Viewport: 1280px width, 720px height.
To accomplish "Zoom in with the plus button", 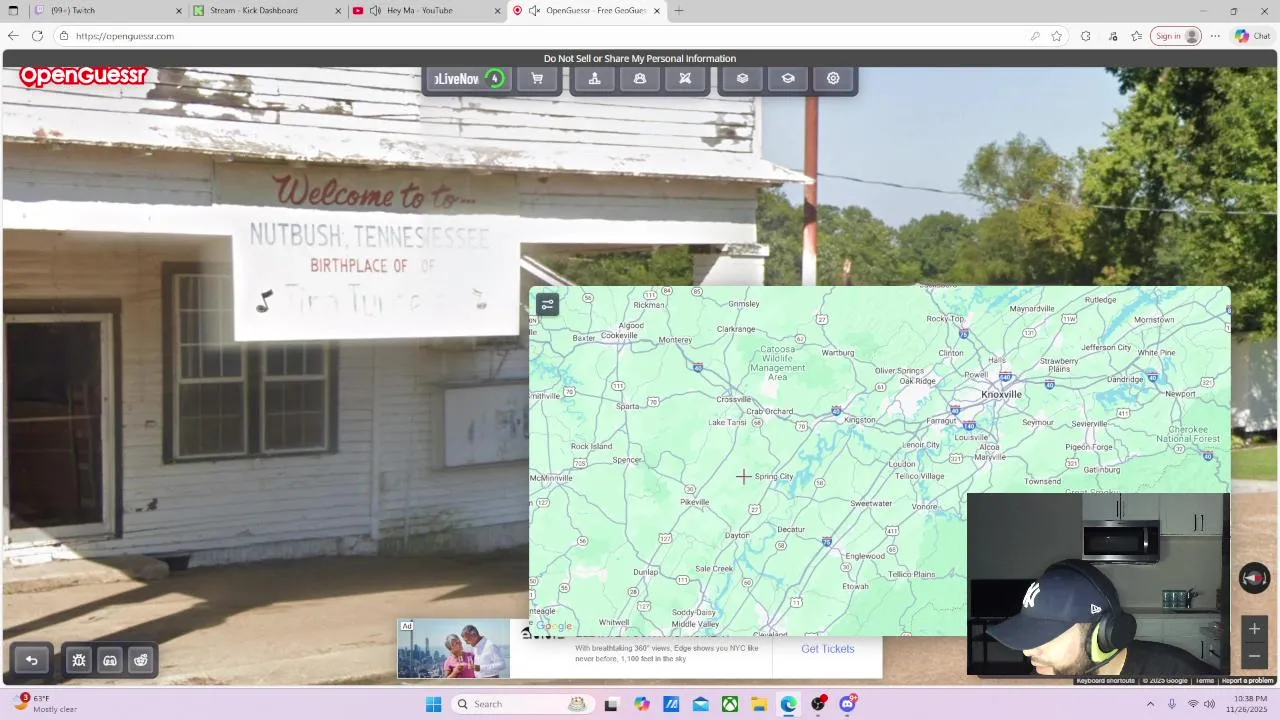I will pyautogui.click(x=1254, y=629).
